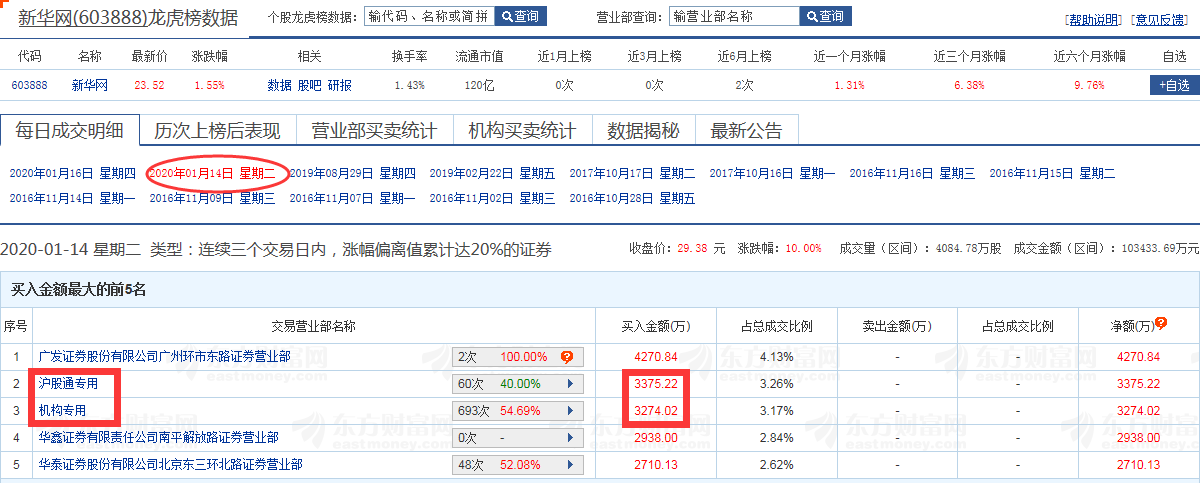This screenshot has width=1201, height=483.
Task: Click the 3274.02 buy amount cell
Action: tap(656, 411)
